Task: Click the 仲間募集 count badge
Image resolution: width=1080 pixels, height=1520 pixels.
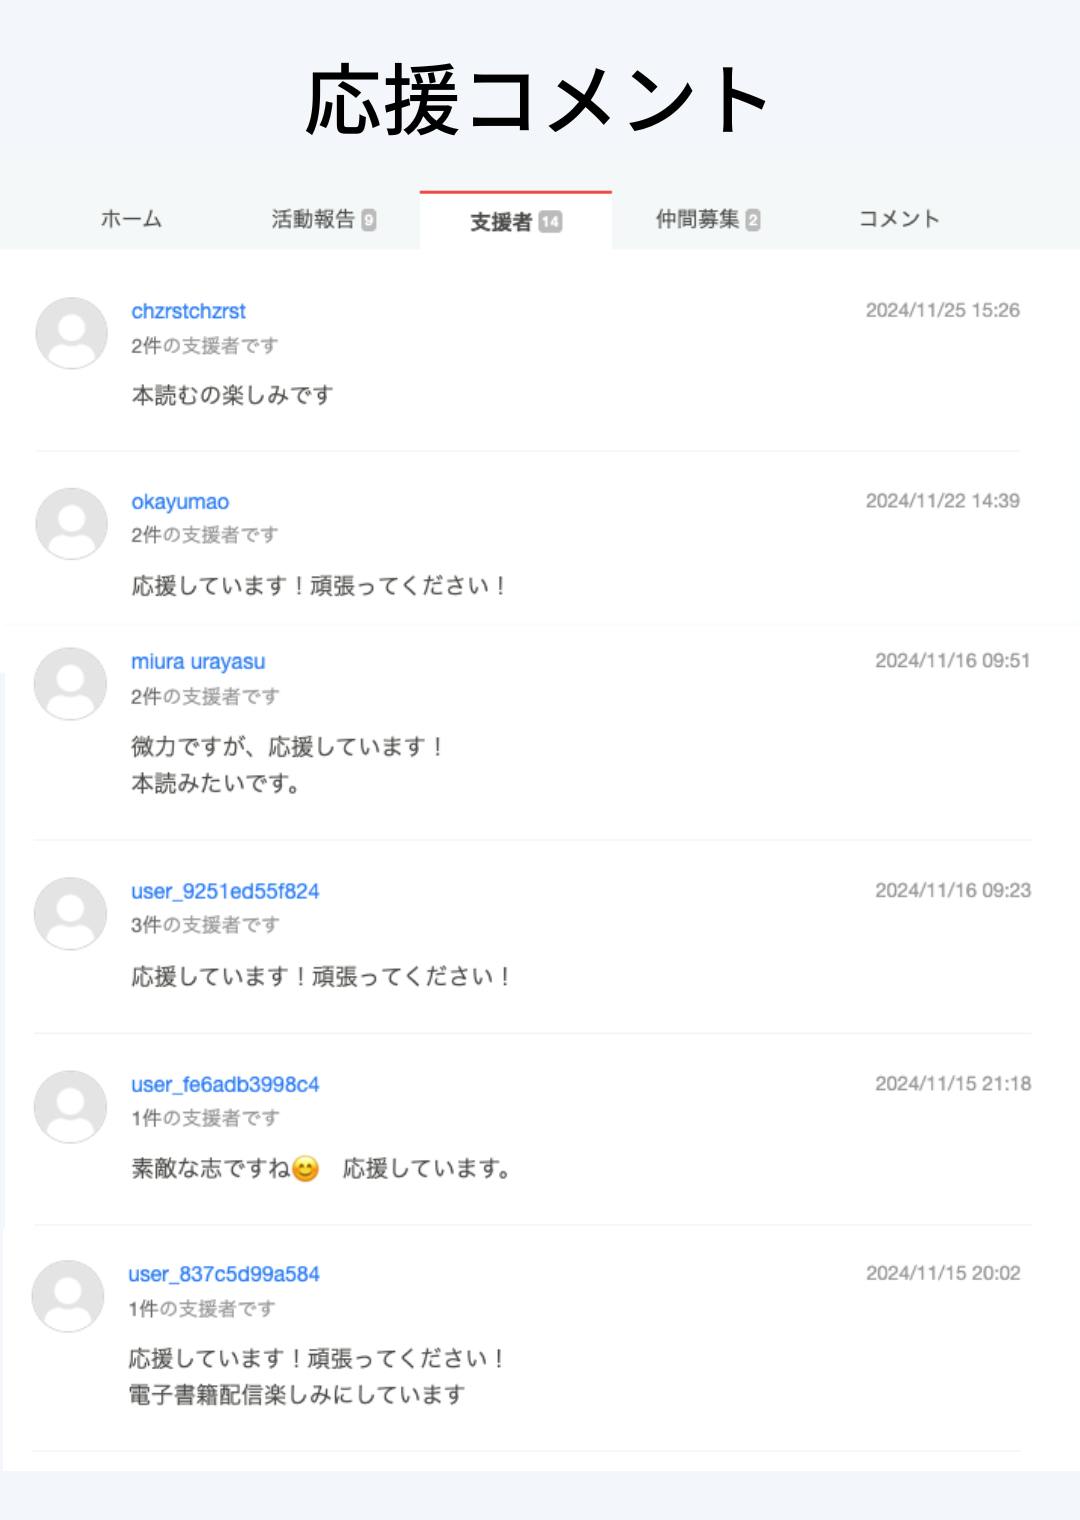Action: pos(753,220)
